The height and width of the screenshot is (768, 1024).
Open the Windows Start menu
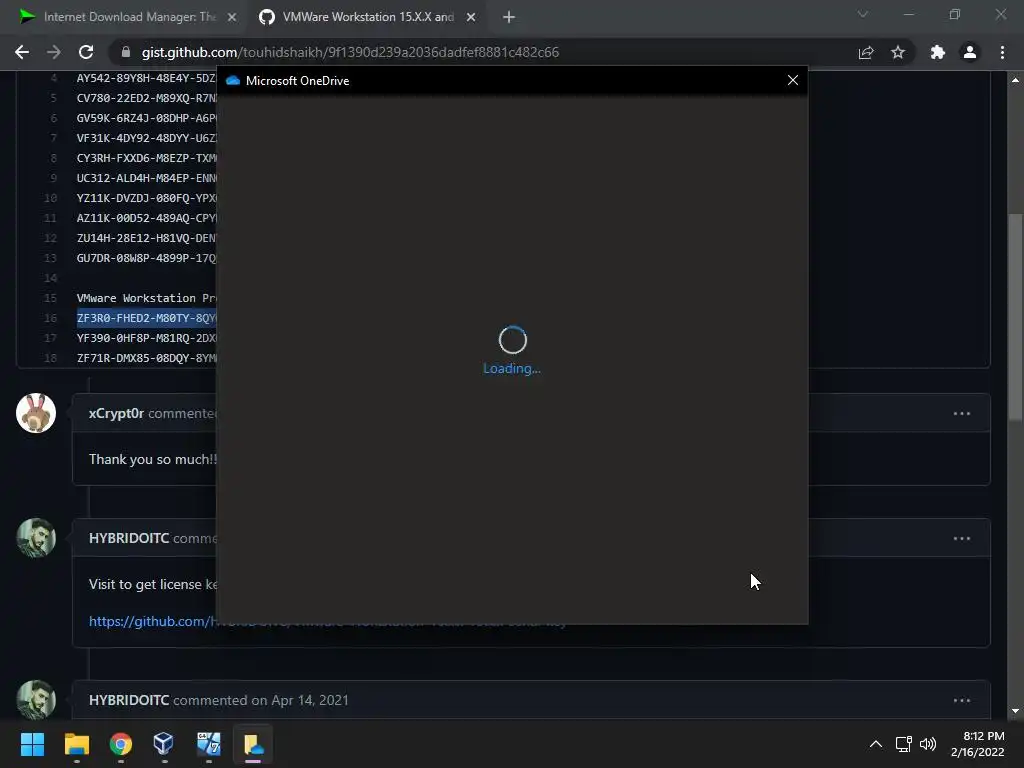(32, 744)
